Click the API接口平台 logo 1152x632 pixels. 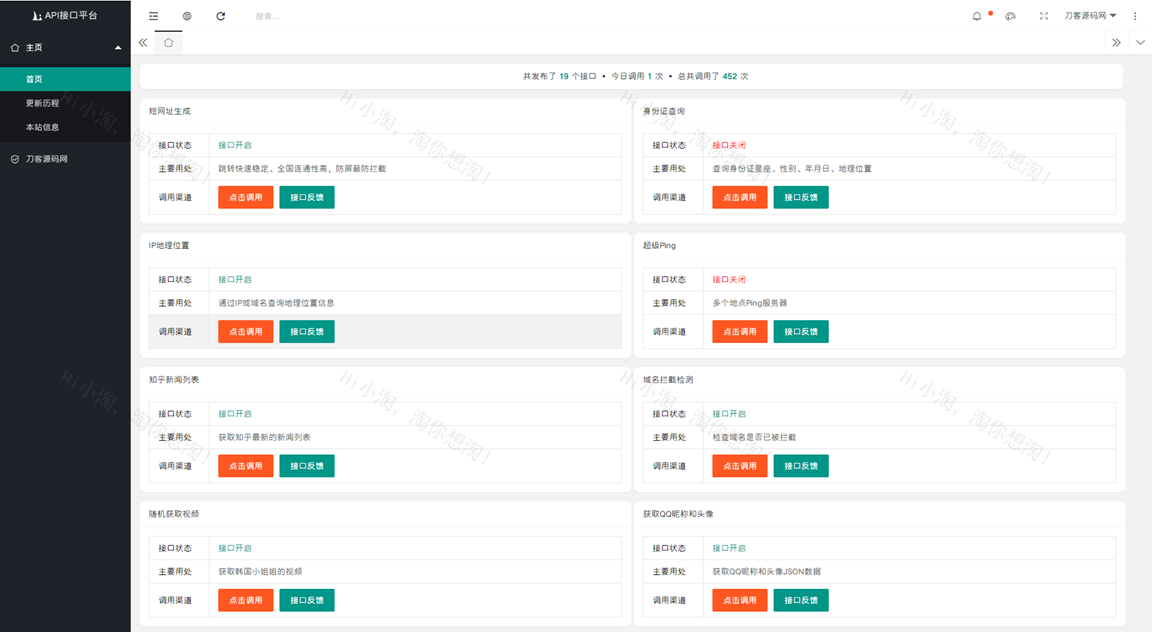[x=65, y=15]
